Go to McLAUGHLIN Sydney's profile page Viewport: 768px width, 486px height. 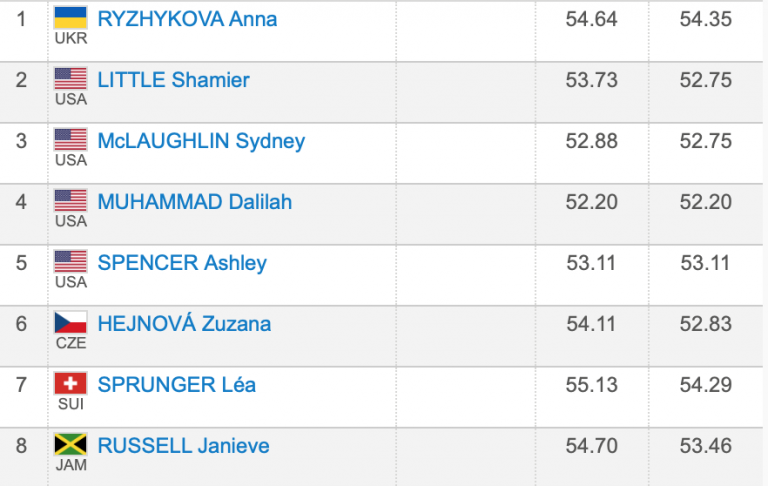(x=201, y=141)
